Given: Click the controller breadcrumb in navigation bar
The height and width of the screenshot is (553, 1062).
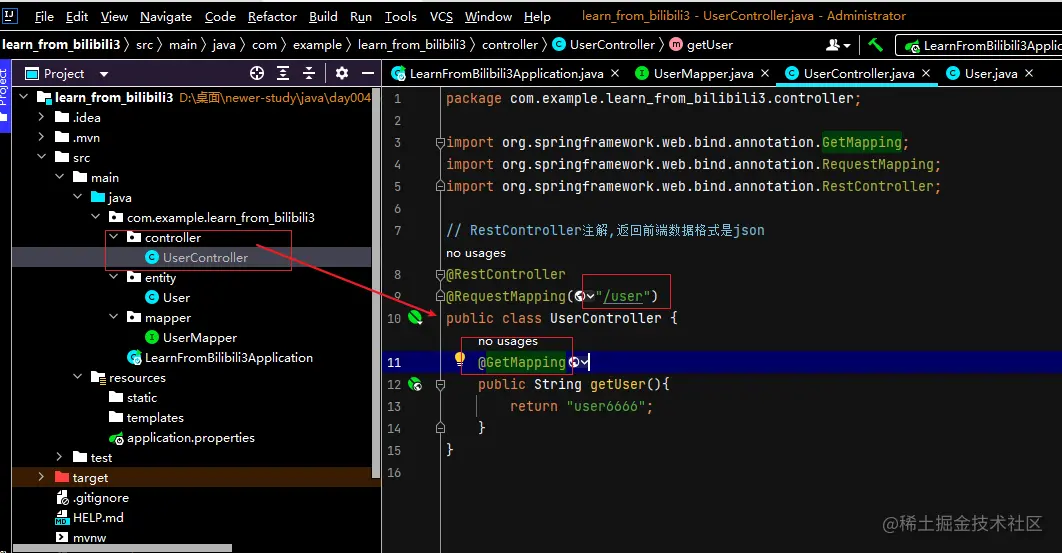Looking at the screenshot, I should pyautogui.click(x=509, y=45).
